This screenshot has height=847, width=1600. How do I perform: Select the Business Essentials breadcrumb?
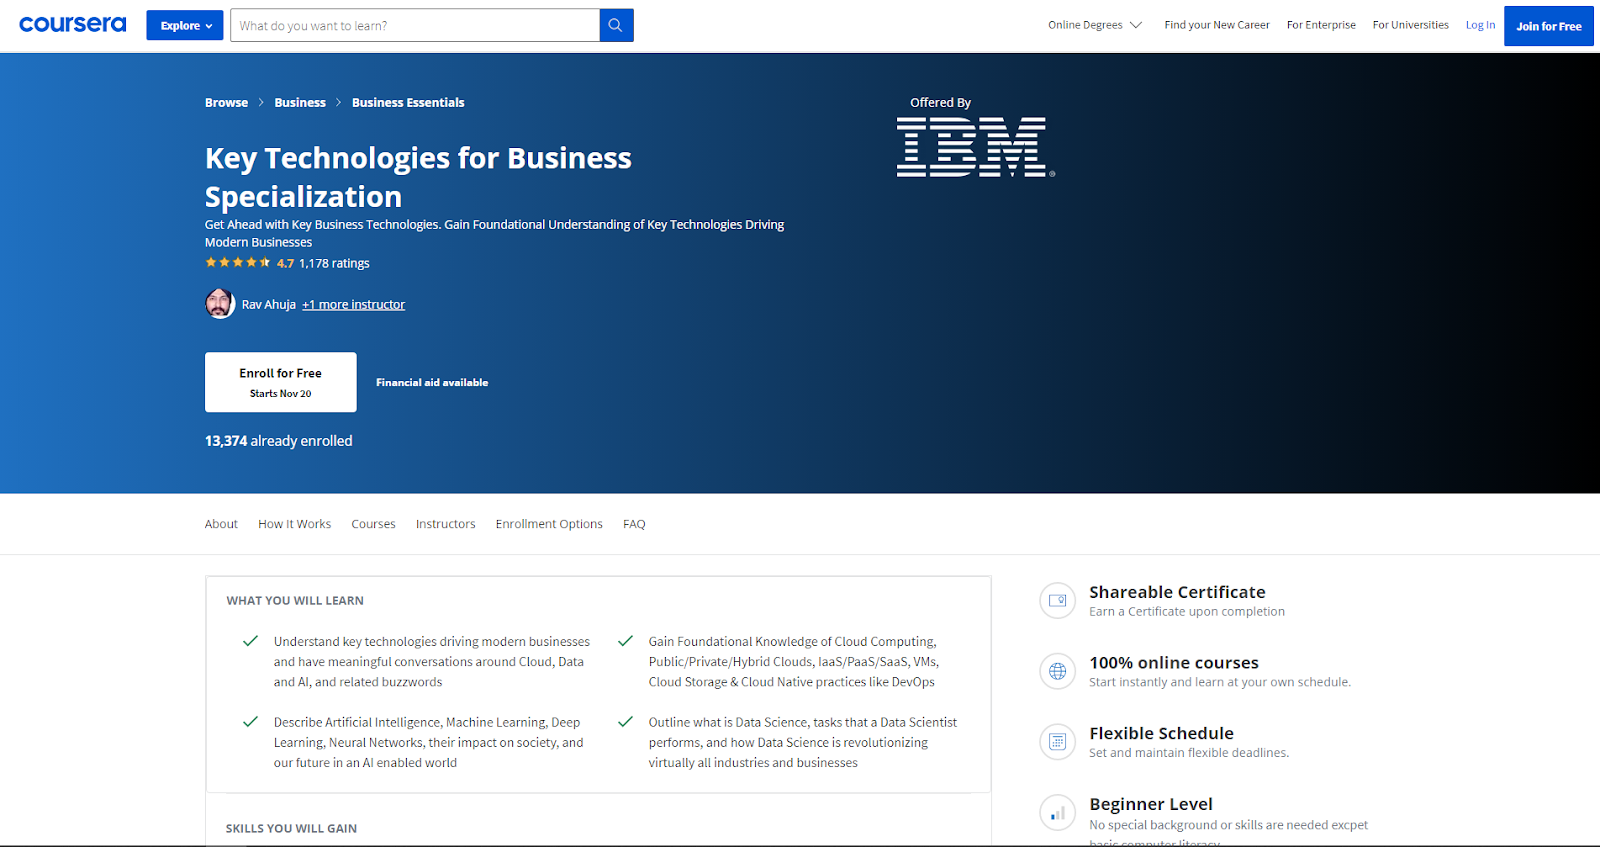coord(408,102)
